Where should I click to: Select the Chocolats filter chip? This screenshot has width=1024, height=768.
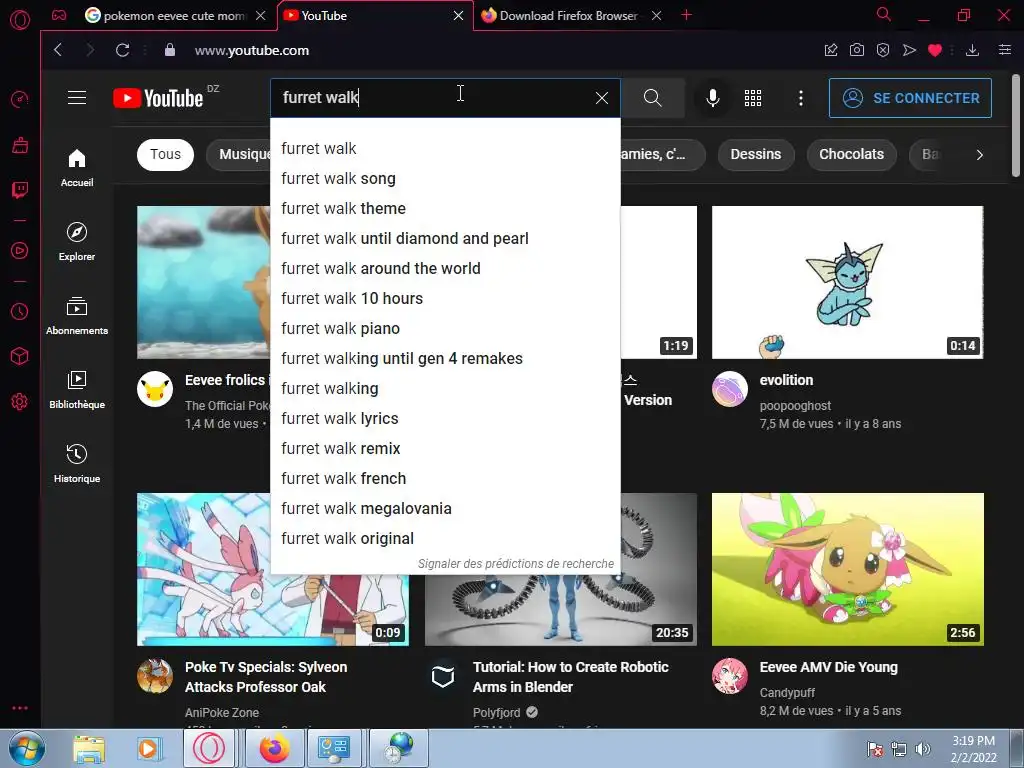tap(852, 155)
